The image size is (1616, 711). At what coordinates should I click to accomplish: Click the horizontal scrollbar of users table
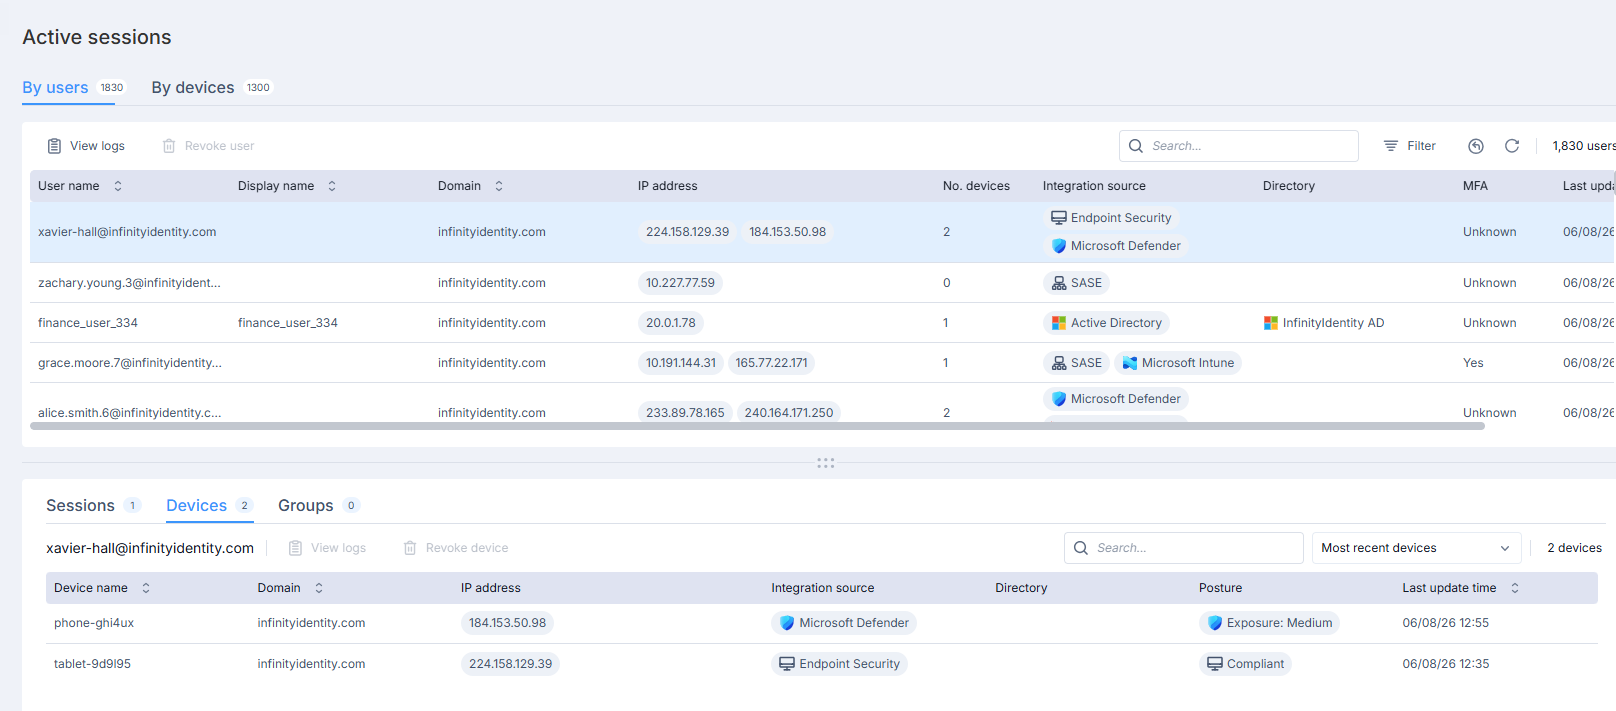pos(757,426)
